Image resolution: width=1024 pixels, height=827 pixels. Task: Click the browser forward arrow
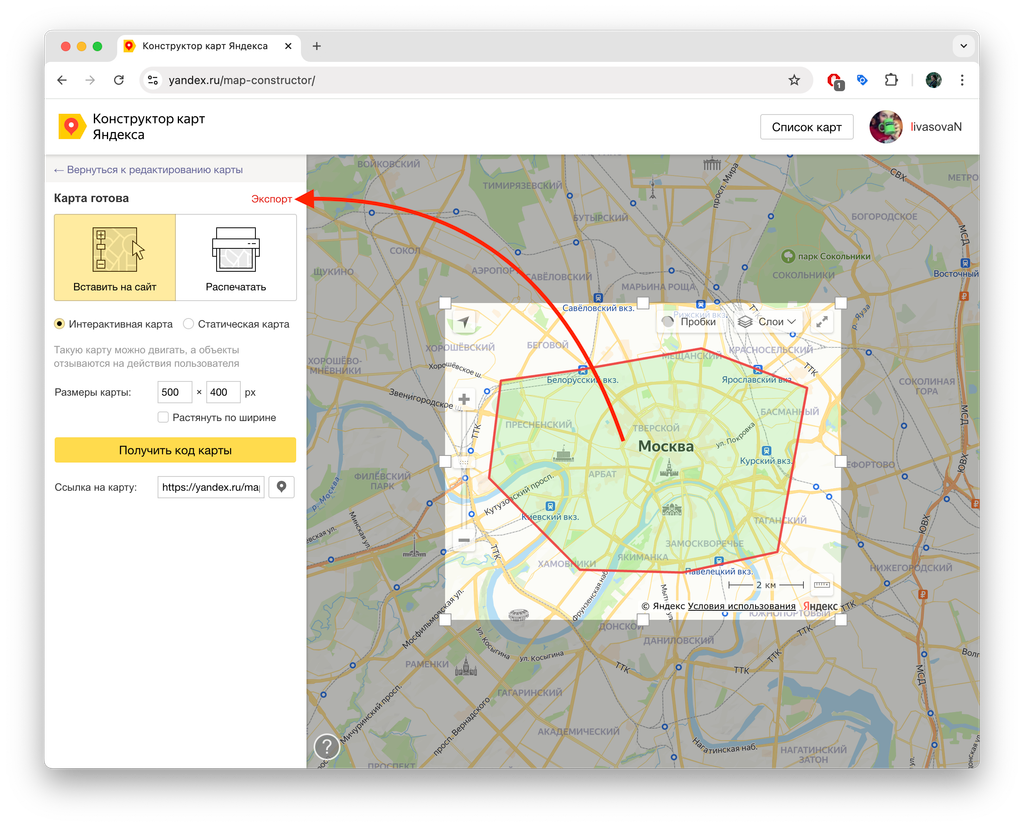click(x=90, y=80)
